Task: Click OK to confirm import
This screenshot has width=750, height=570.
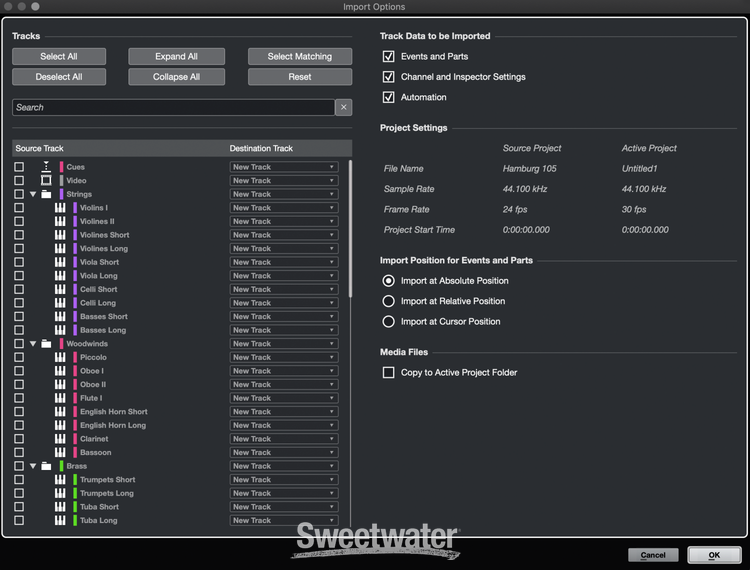Action: point(713,555)
